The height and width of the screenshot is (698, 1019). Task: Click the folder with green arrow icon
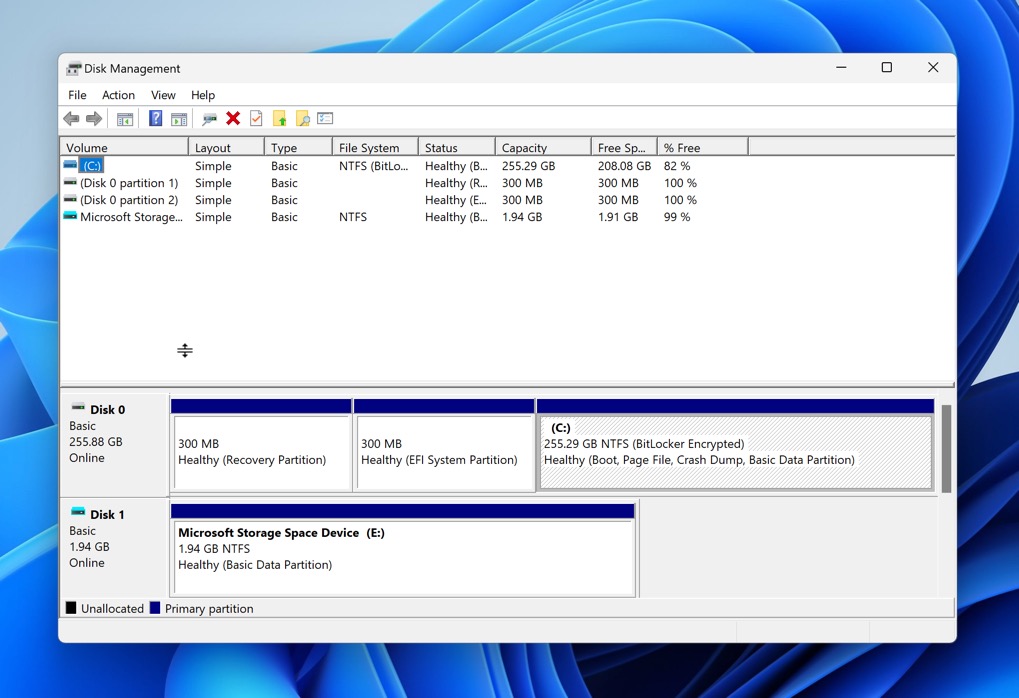[x=279, y=119]
